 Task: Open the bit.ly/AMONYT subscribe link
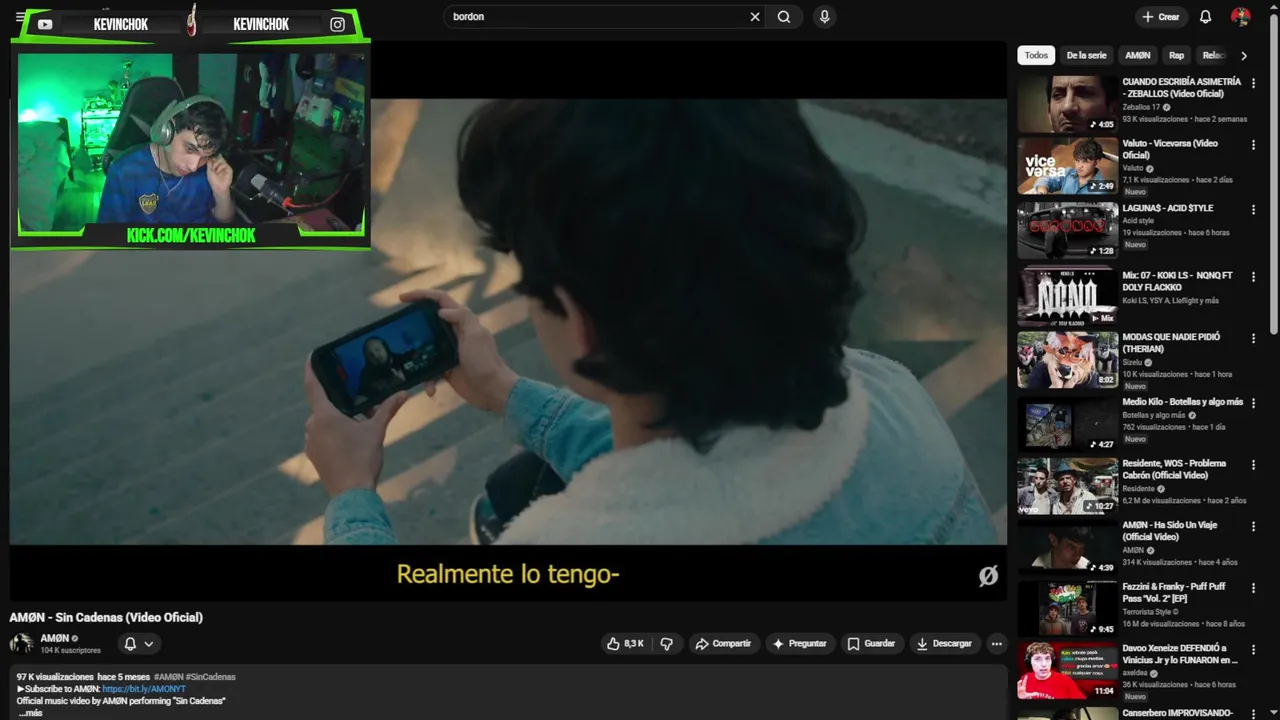coord(144,689)
